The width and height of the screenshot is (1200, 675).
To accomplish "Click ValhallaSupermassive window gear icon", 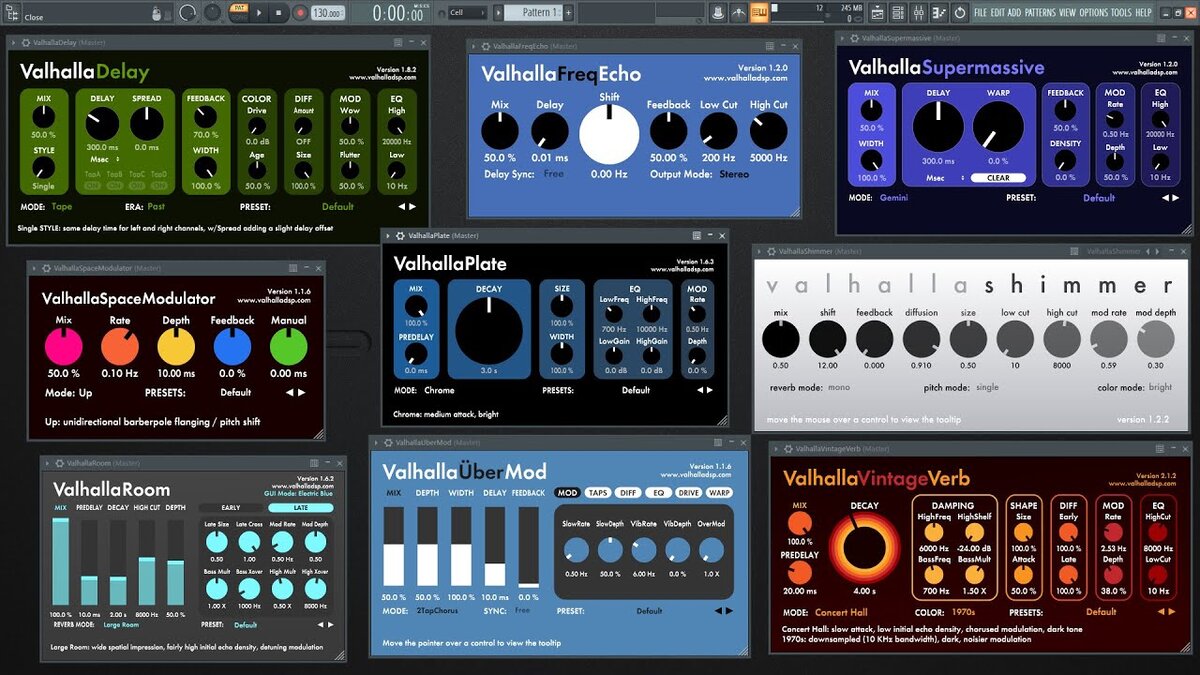I will point(854,38).
